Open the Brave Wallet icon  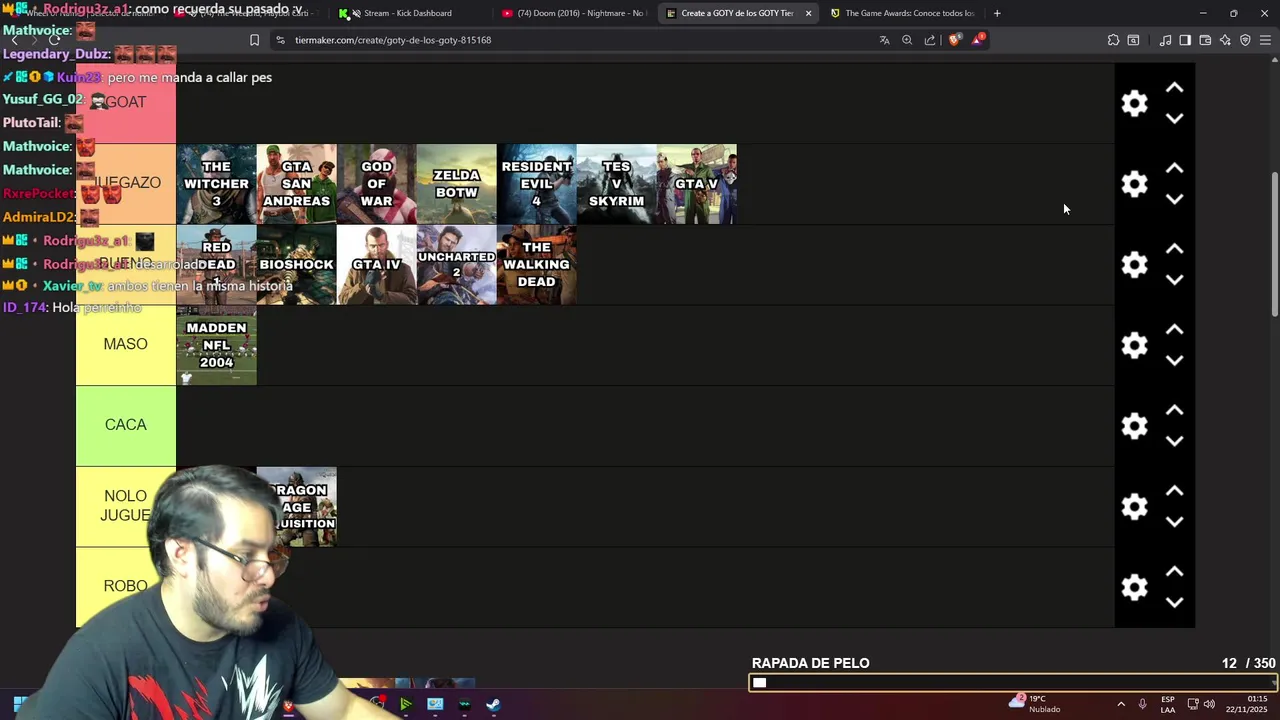tap(1205, 40)
